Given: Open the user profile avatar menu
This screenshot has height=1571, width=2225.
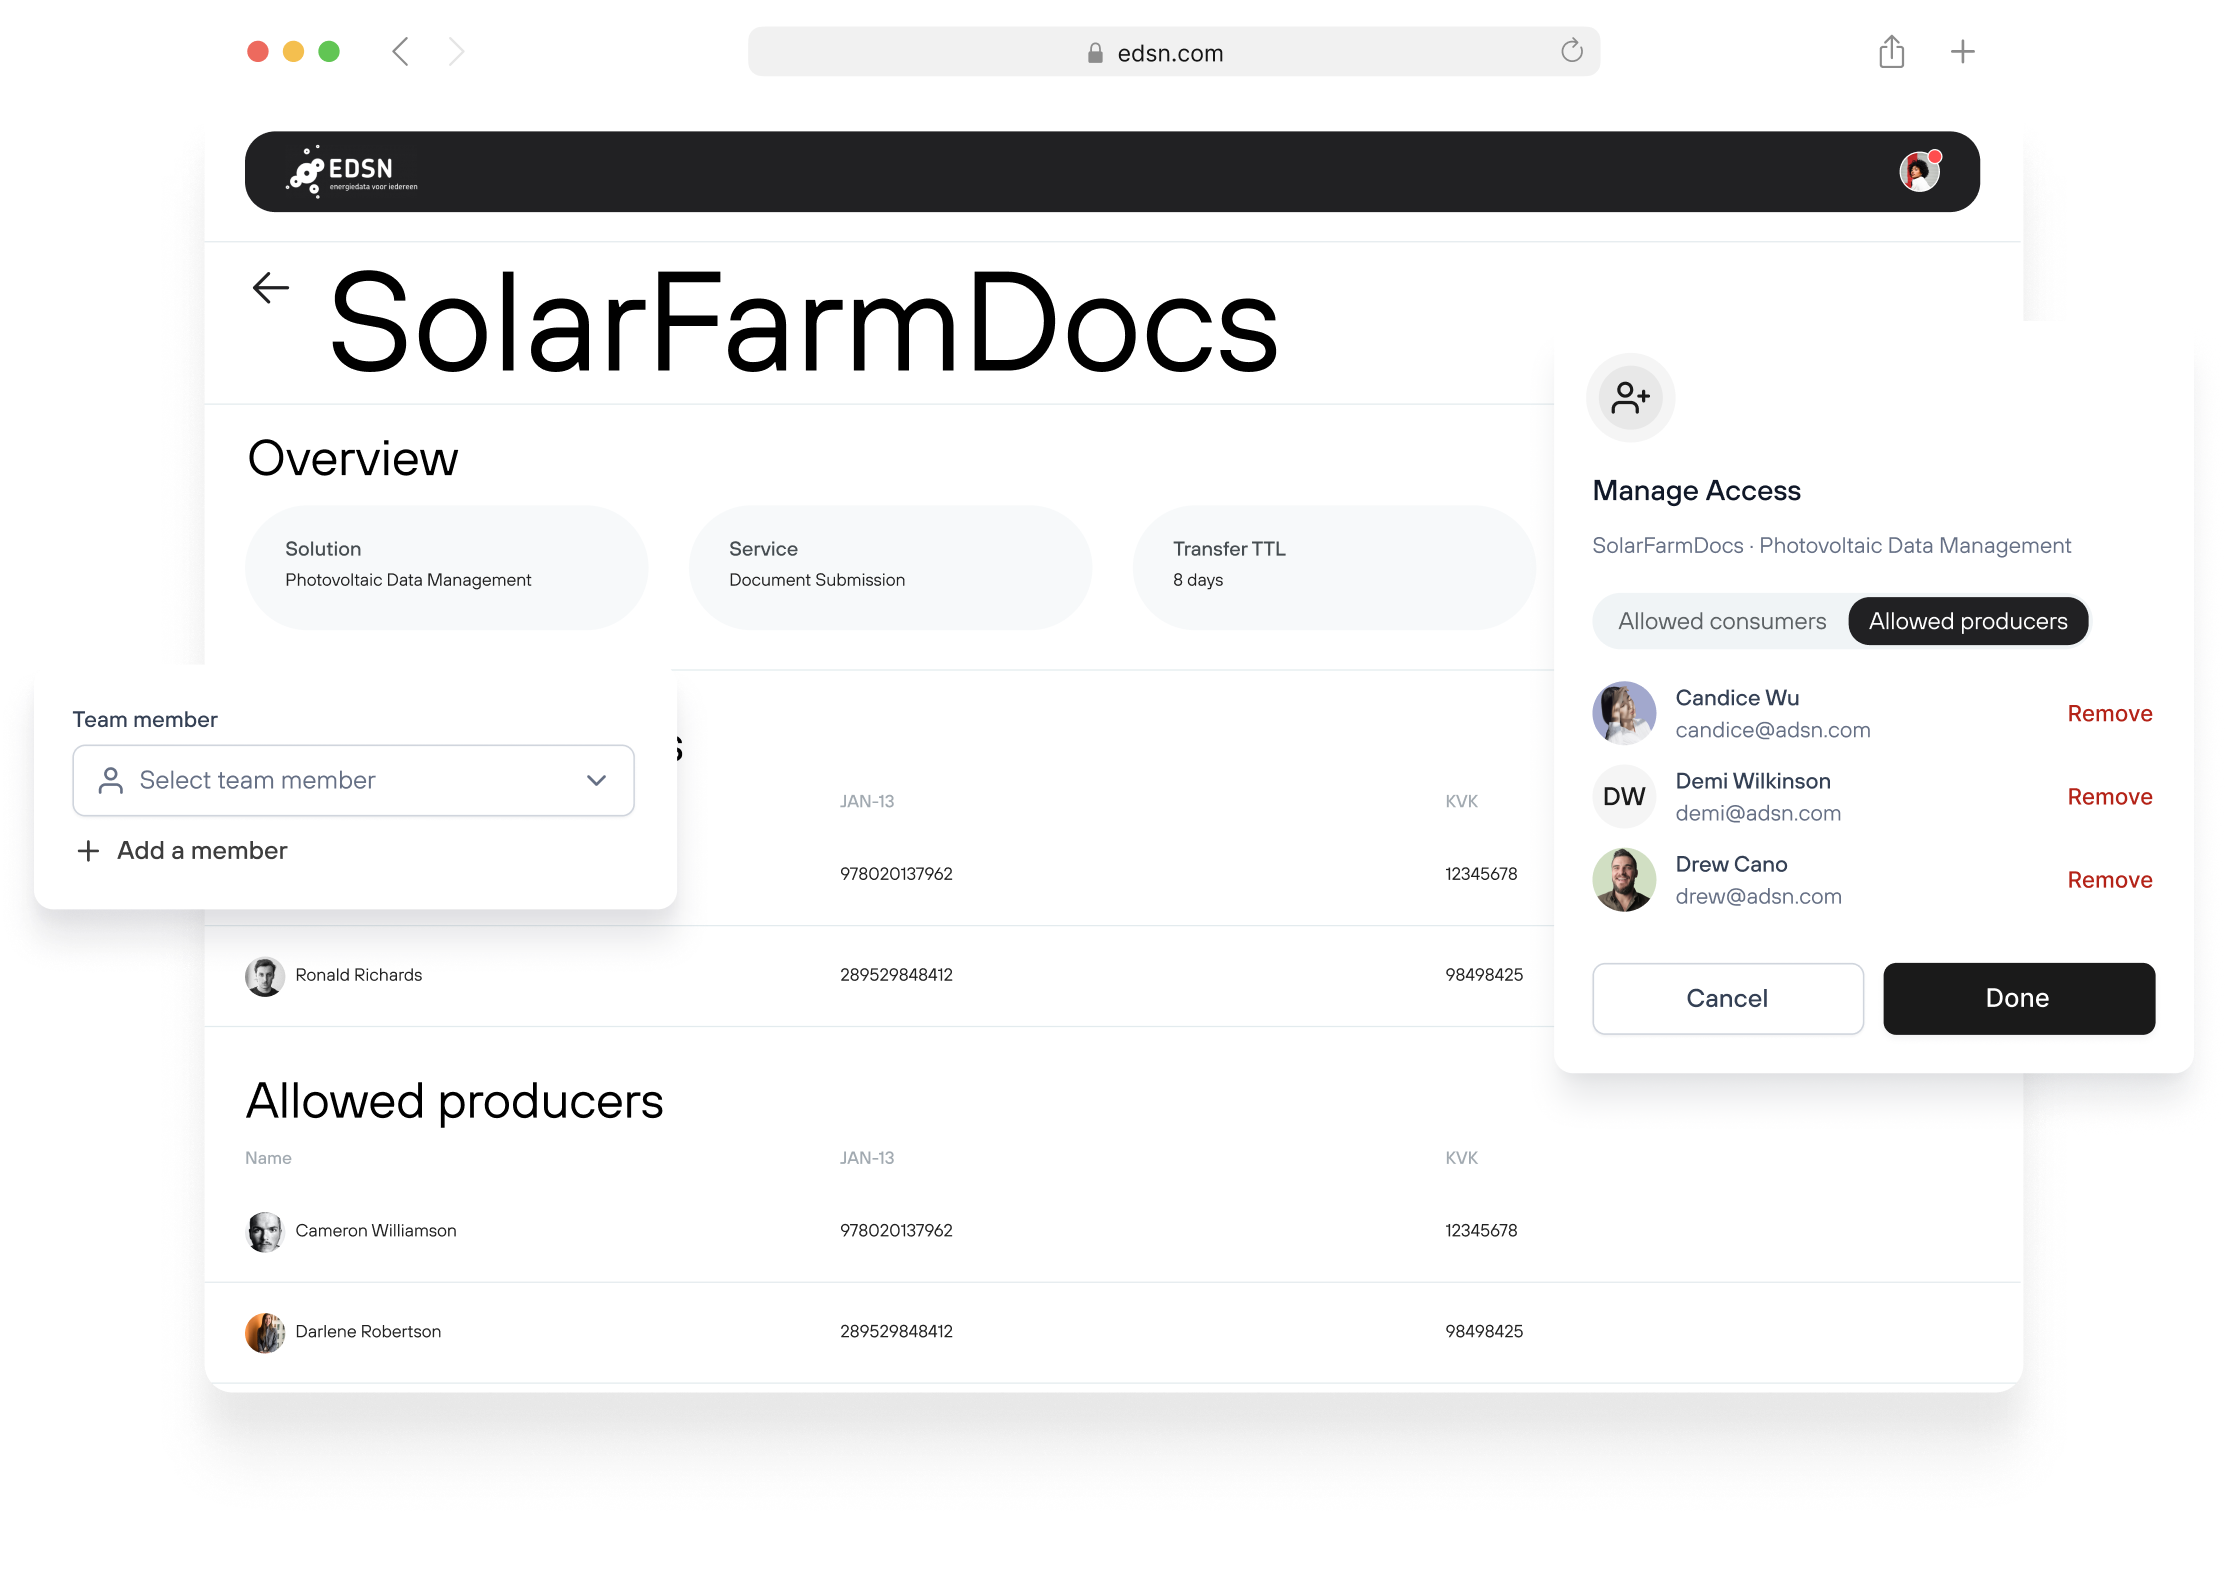Looking at the screenshot, I should (x=1918, y=172).
